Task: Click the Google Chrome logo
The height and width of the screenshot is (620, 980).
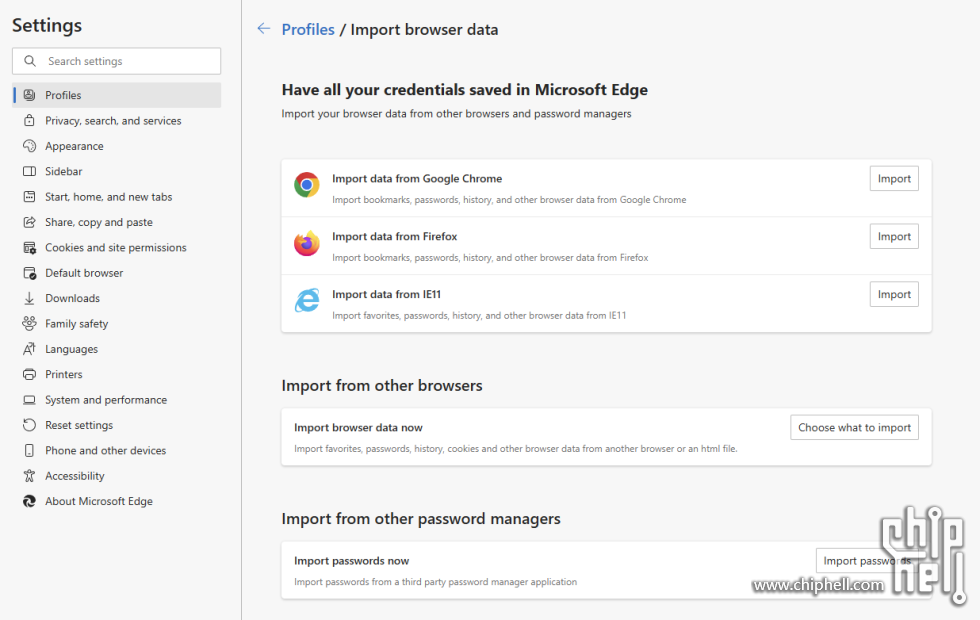Action: [x=307, y=185]
